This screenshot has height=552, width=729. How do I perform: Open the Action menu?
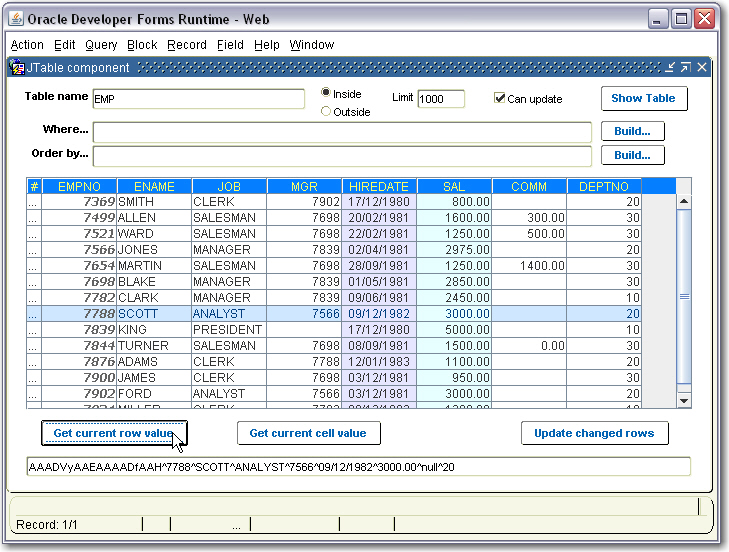27,45
